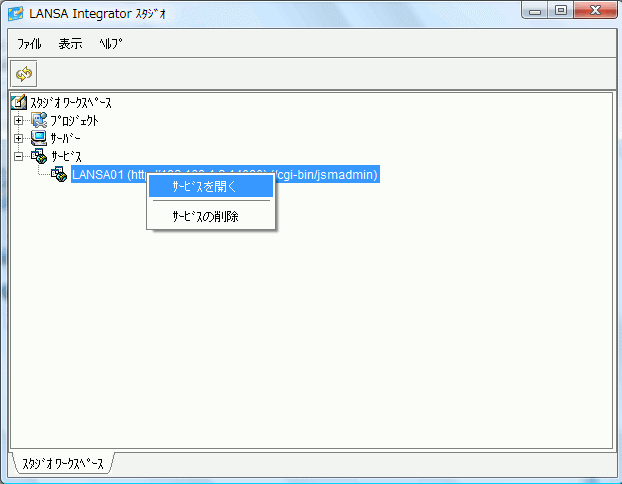Select the LANSA01 jsmadmin service entry
Image resolution: width=622 pixels, height=484 pixels.
[x=225, y=174]
